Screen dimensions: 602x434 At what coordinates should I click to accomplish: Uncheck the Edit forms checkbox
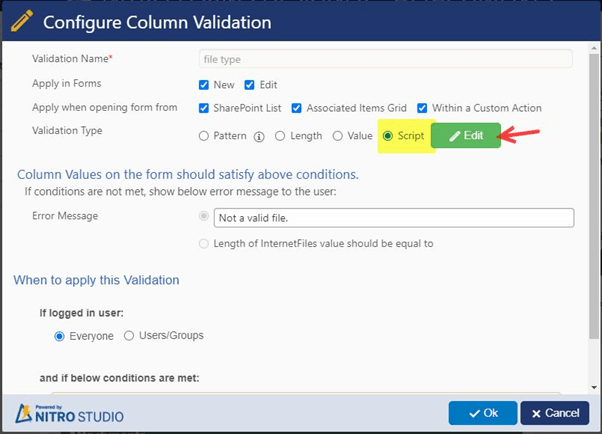coord(250,84)
